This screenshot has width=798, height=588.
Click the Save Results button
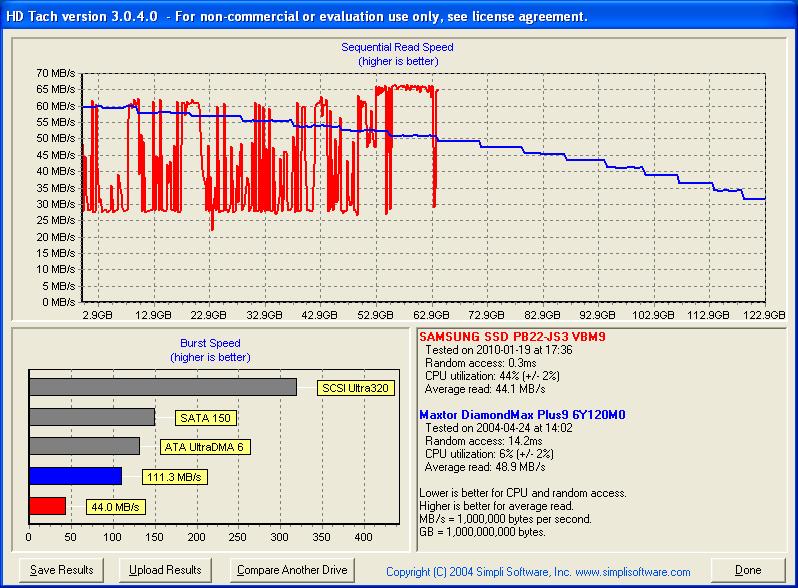tap(62, 570)
